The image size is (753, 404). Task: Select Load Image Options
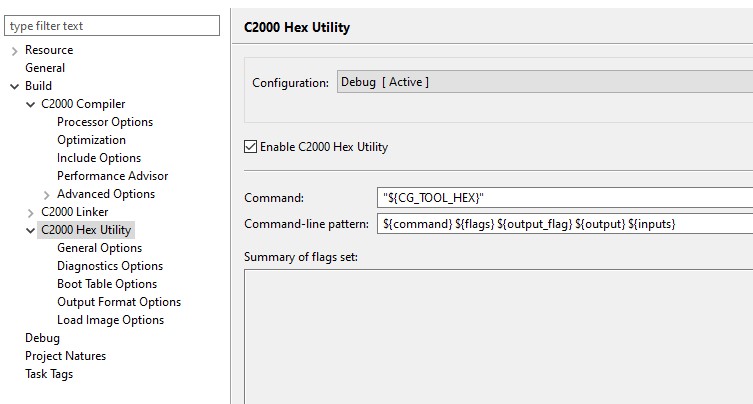tap(110, 320)
